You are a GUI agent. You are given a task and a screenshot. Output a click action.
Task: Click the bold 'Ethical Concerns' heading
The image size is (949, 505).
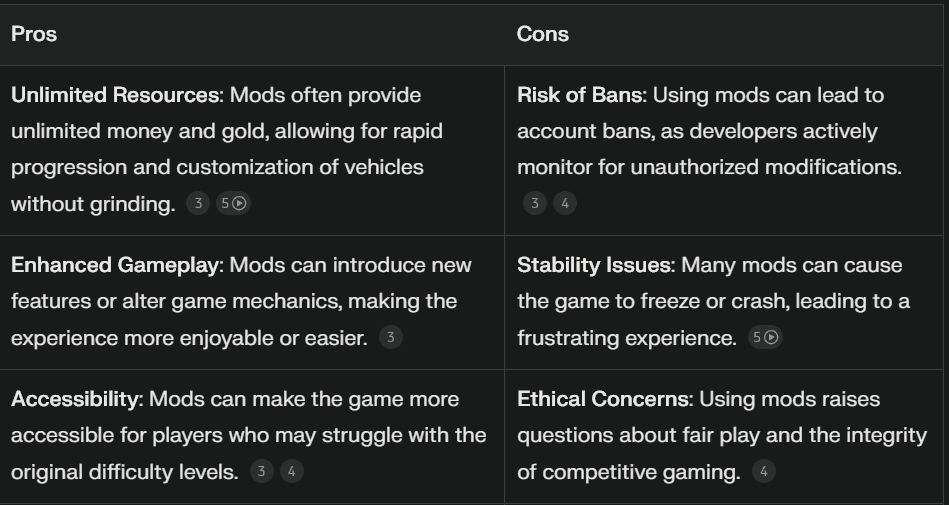tap(603, 399)
